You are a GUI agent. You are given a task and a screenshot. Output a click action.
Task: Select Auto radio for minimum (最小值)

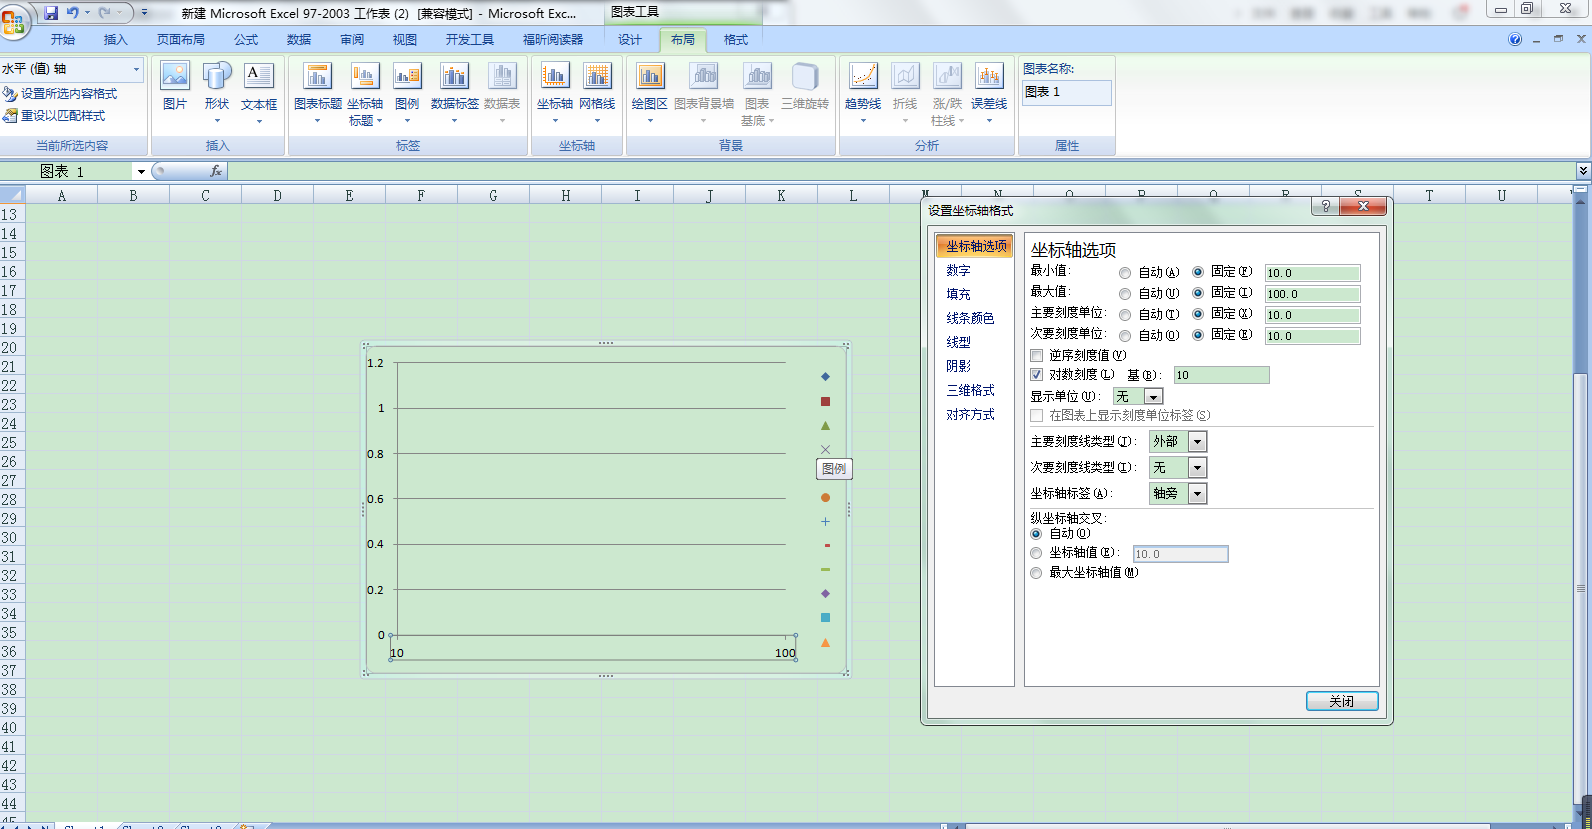(1125, 273)
